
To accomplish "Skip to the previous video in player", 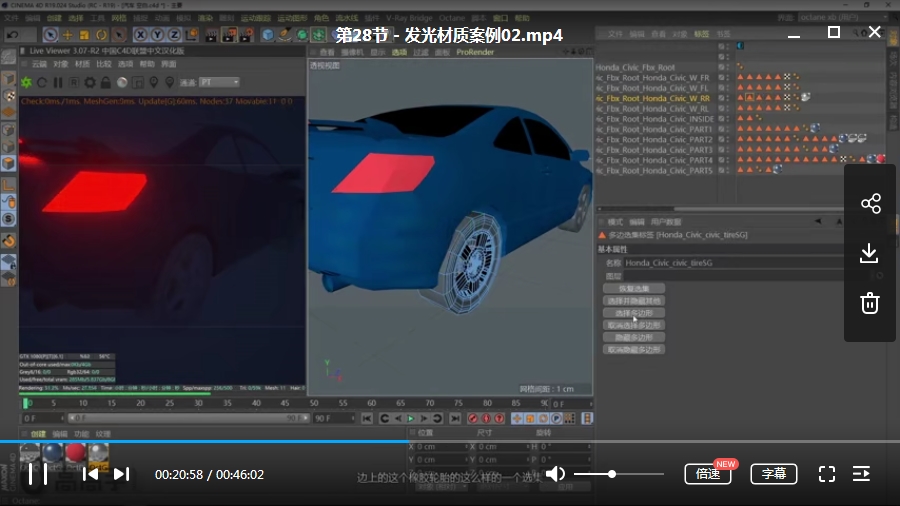I will [x=90, y=474].
